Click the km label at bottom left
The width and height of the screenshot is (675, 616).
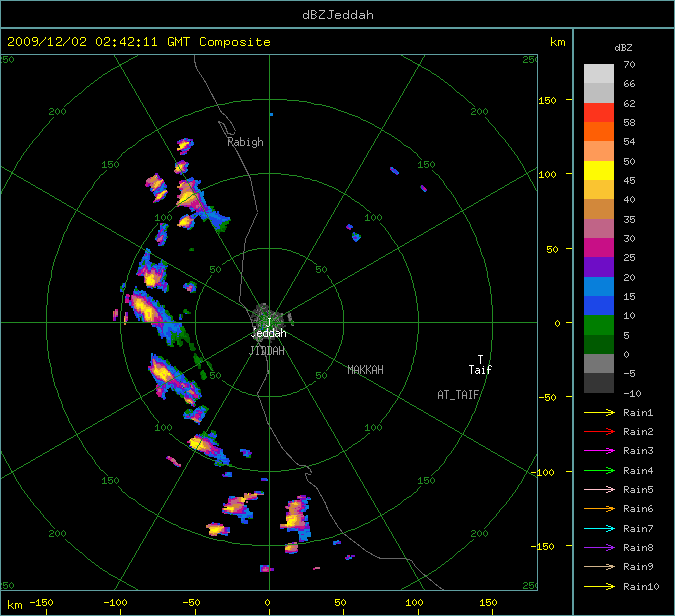tap(15, 605)
